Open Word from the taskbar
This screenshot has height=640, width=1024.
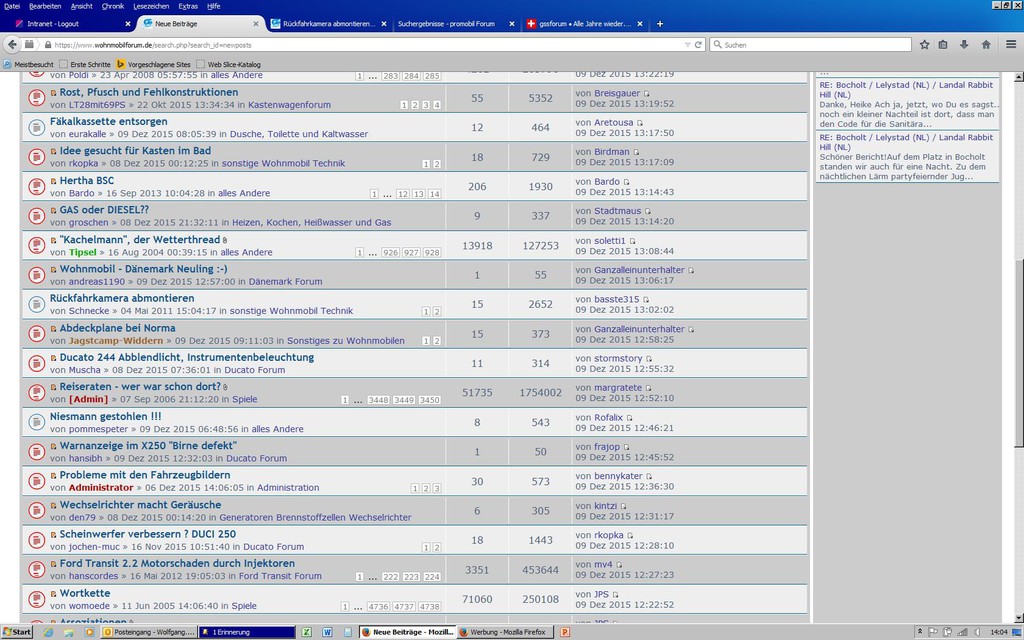click(327, 632)
